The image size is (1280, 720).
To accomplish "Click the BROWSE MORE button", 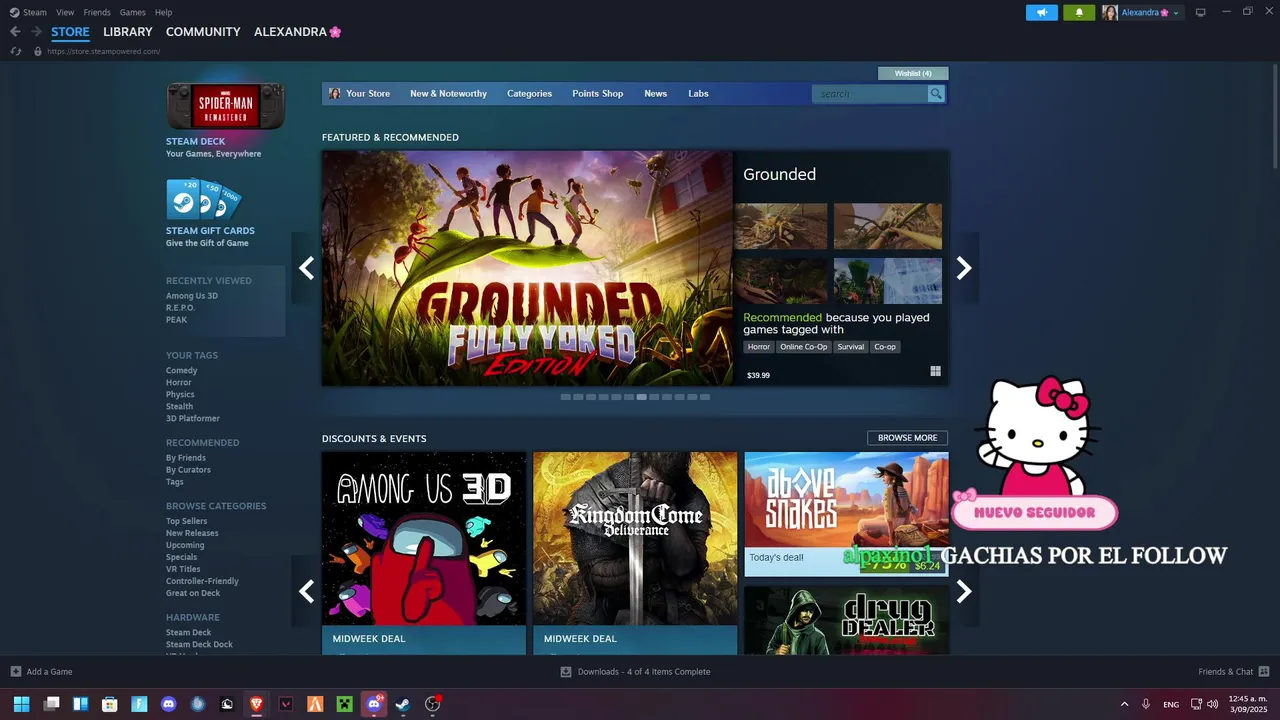I will tap(907, 438).
